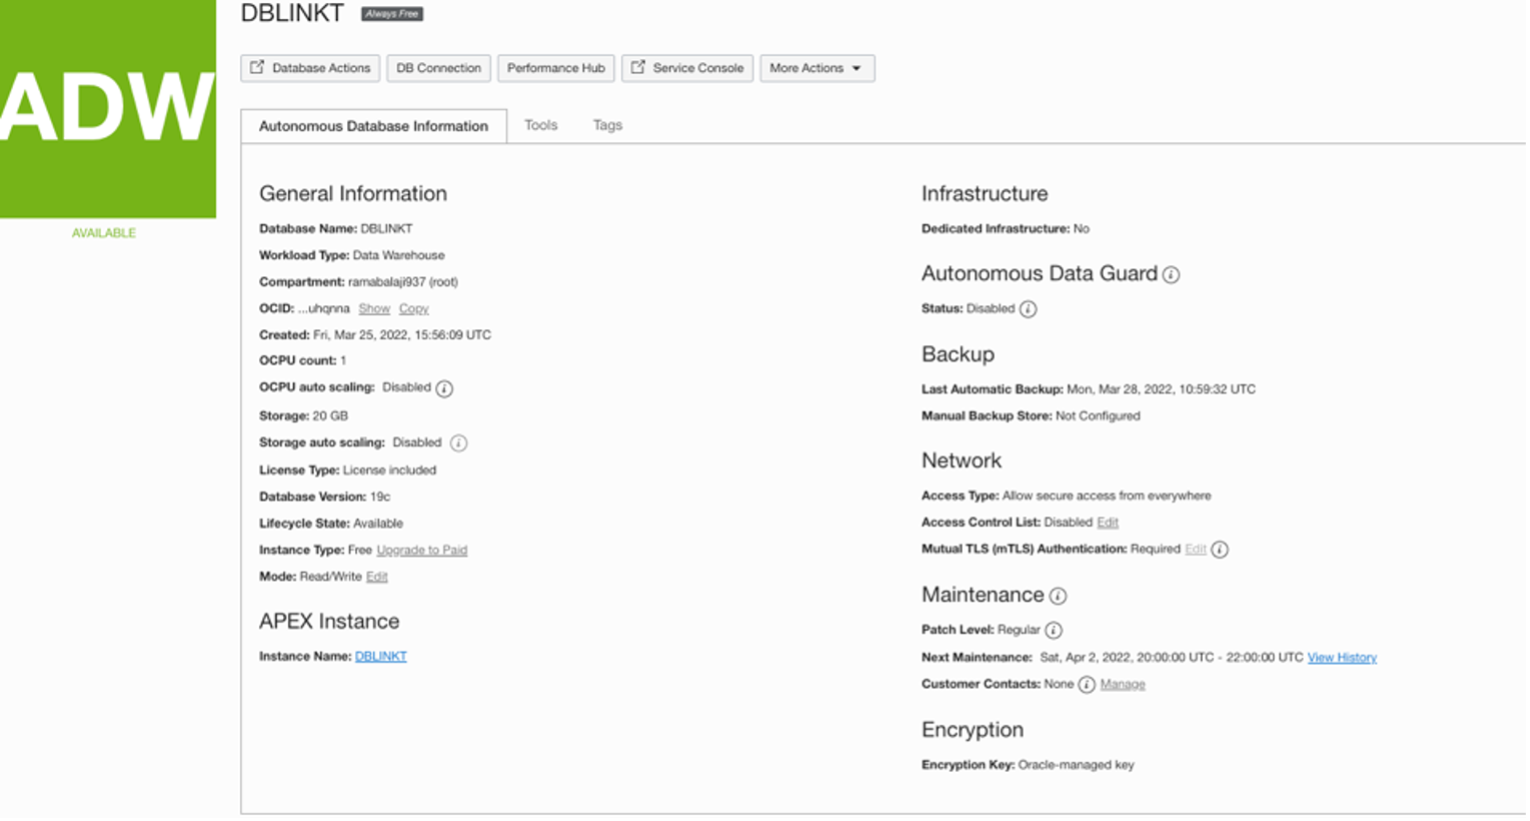
Task: Click info icon beside Data Guard Status Disabled
Action: pos(1028,309)
